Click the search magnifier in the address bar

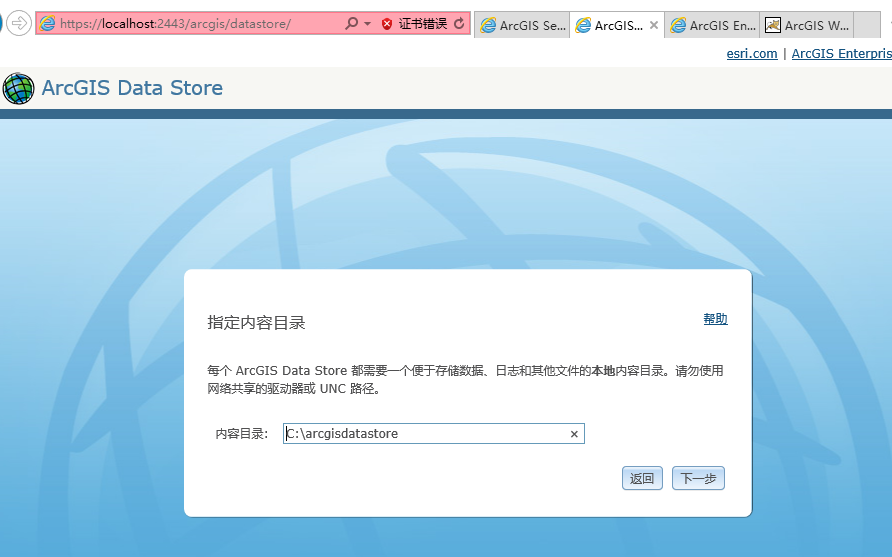pyautogui.click(x=352, y=23)
